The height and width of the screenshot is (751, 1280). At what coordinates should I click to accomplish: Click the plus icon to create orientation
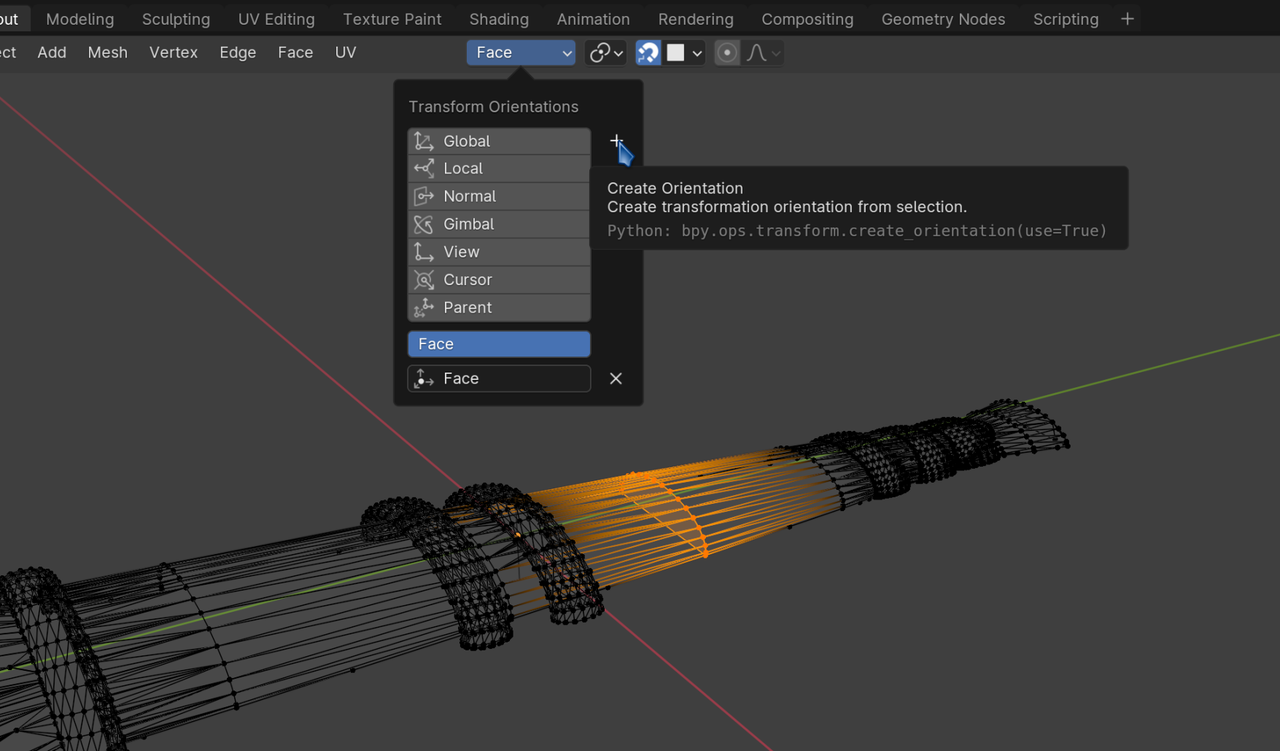[x=616, y=141]
